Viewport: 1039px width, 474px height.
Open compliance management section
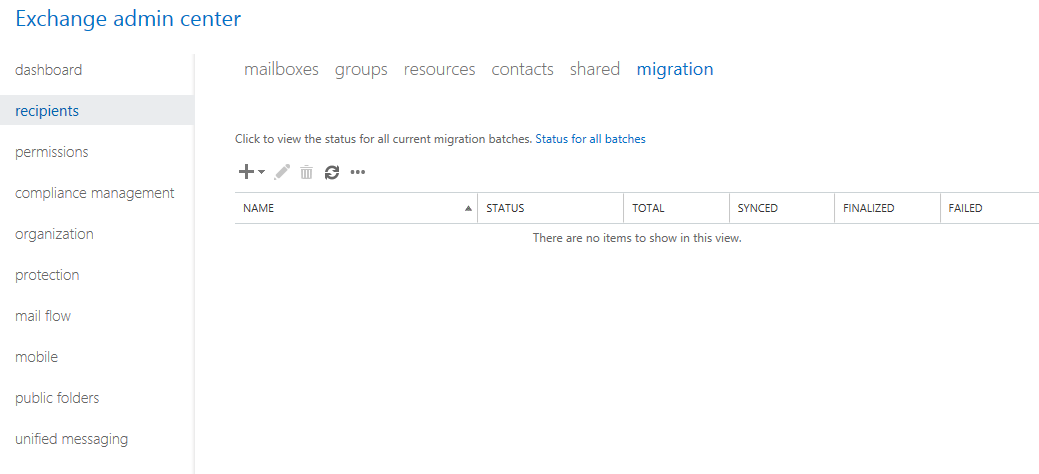[x=97, y=193]
